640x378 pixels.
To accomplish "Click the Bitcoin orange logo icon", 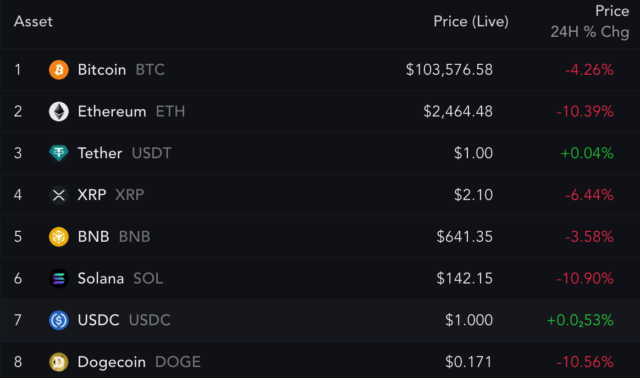I will coord(59,70).
